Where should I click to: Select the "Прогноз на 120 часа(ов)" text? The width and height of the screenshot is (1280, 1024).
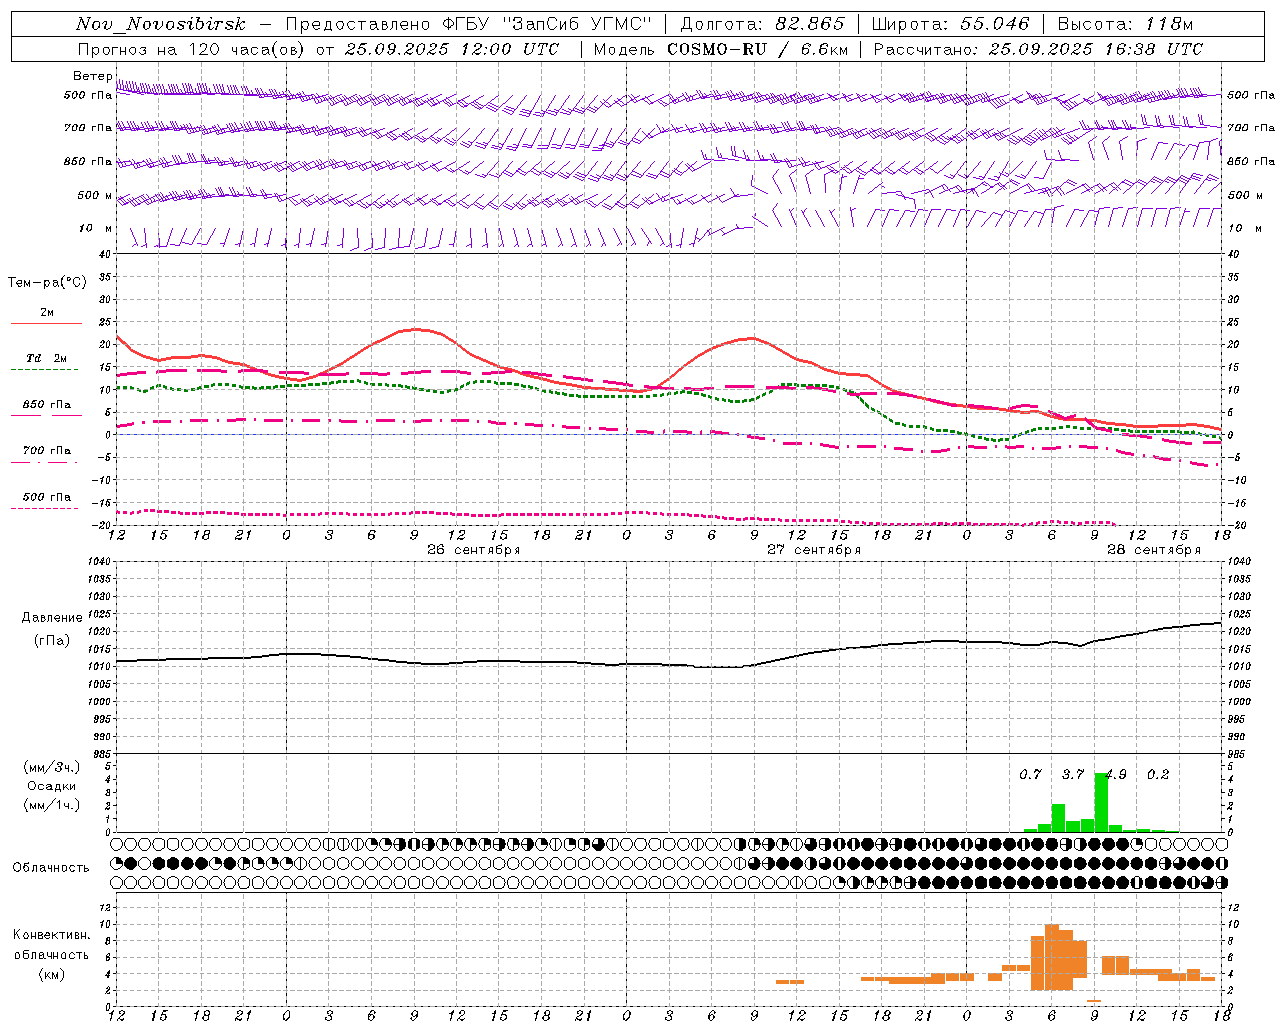(x=192, y=49)
